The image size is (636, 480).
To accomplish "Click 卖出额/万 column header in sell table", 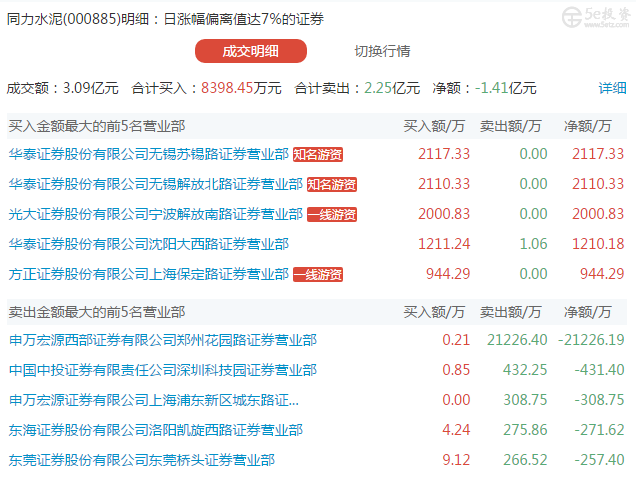I will click(x=510, y=312).
